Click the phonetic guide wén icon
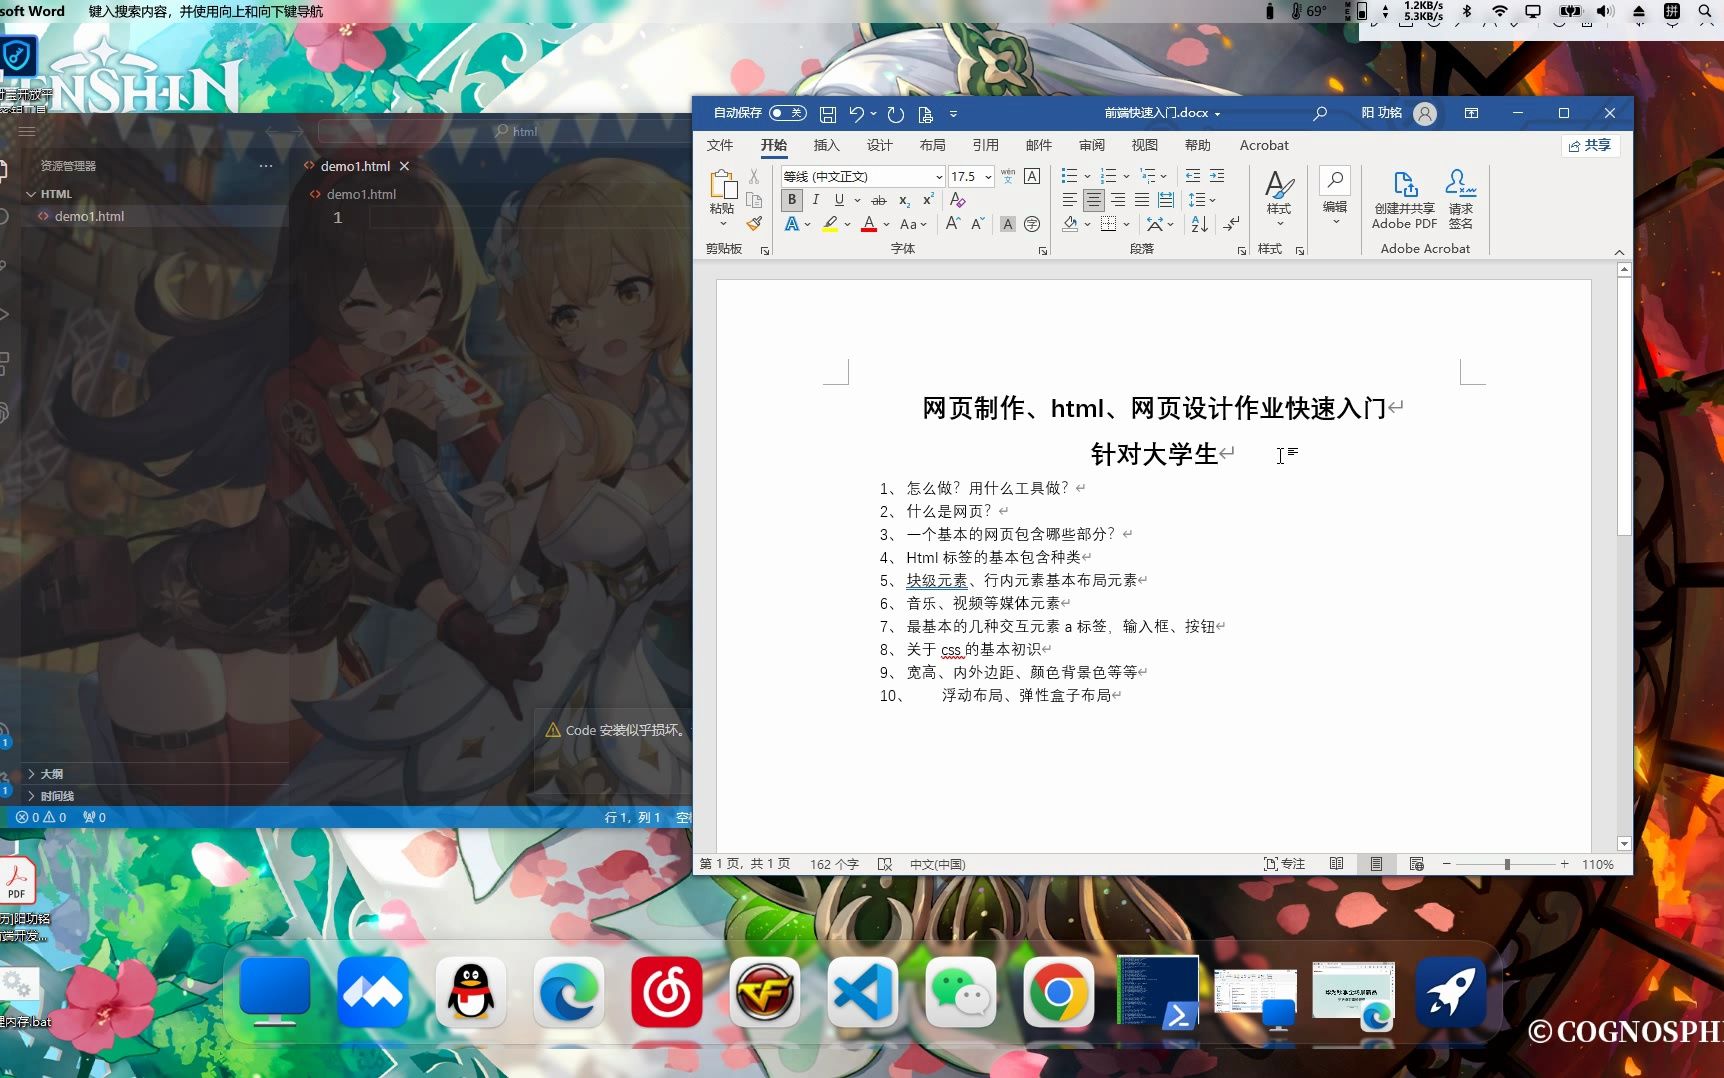Image resolution: width=1724 pixels, height=1078 pixels. coord(1008,176)
